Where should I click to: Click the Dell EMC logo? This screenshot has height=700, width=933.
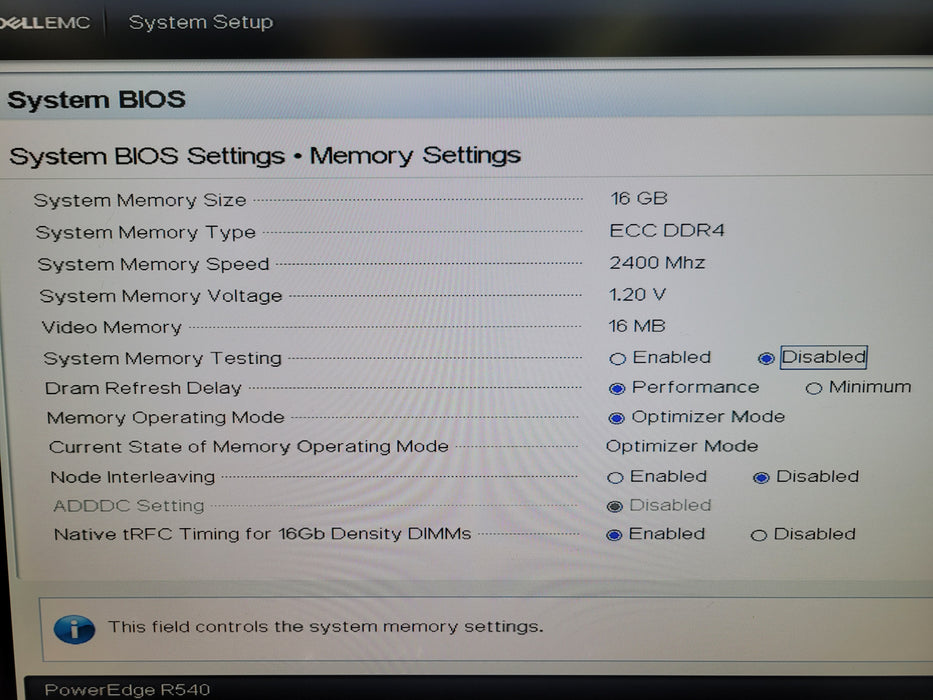[x=45, y=23]
